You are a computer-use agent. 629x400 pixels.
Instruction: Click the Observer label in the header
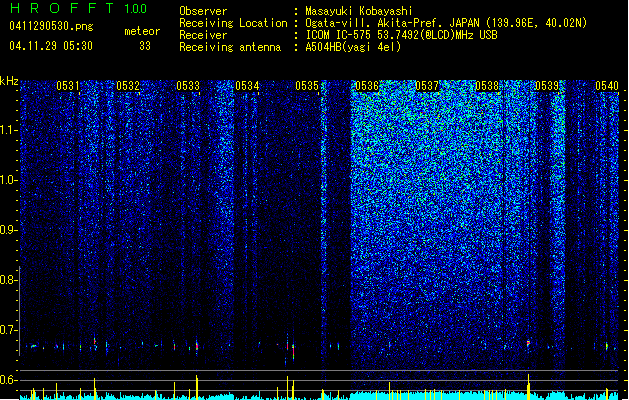[x=203, y=11]
